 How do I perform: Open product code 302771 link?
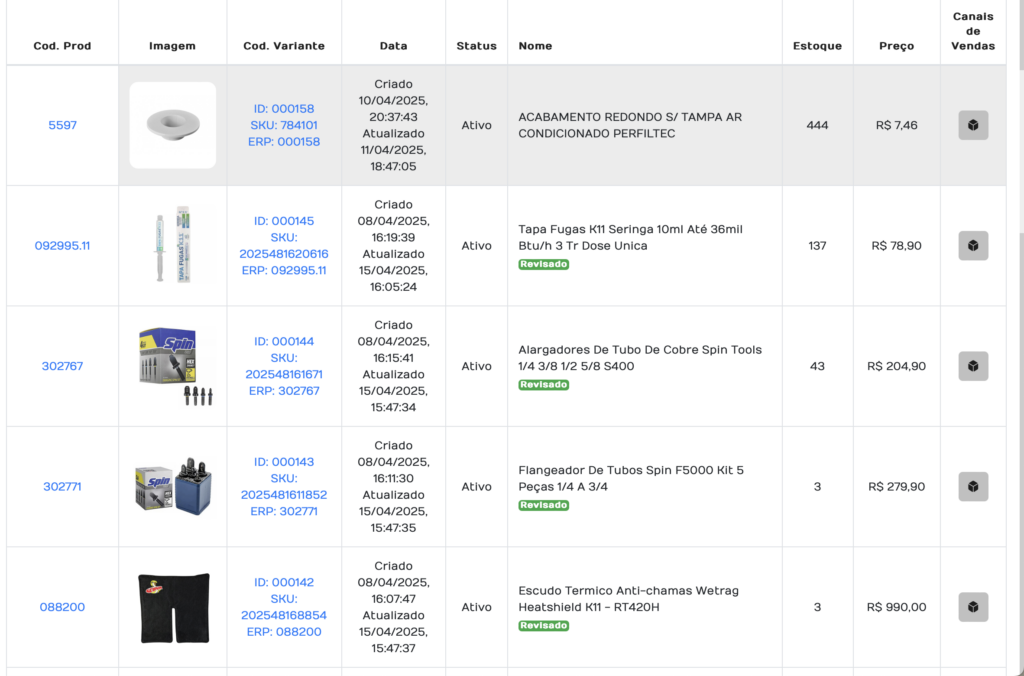point(62,487)
